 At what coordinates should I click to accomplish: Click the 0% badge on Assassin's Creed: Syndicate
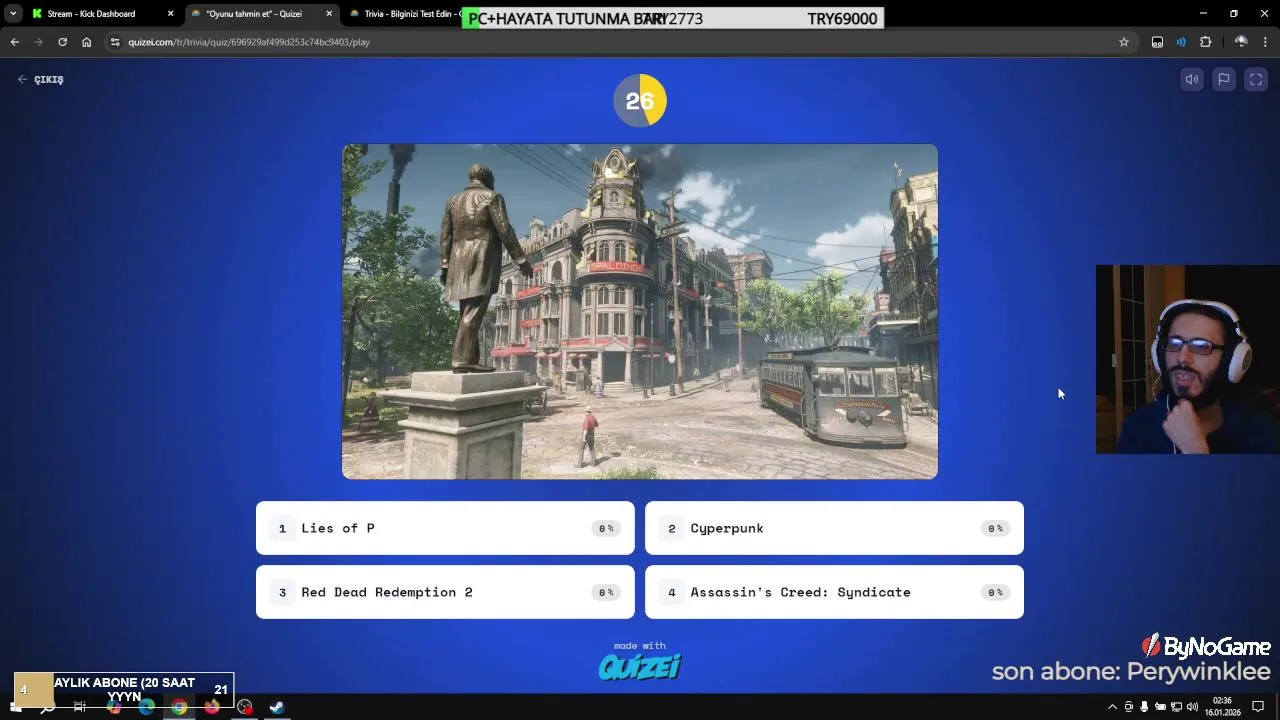point(995,592)
